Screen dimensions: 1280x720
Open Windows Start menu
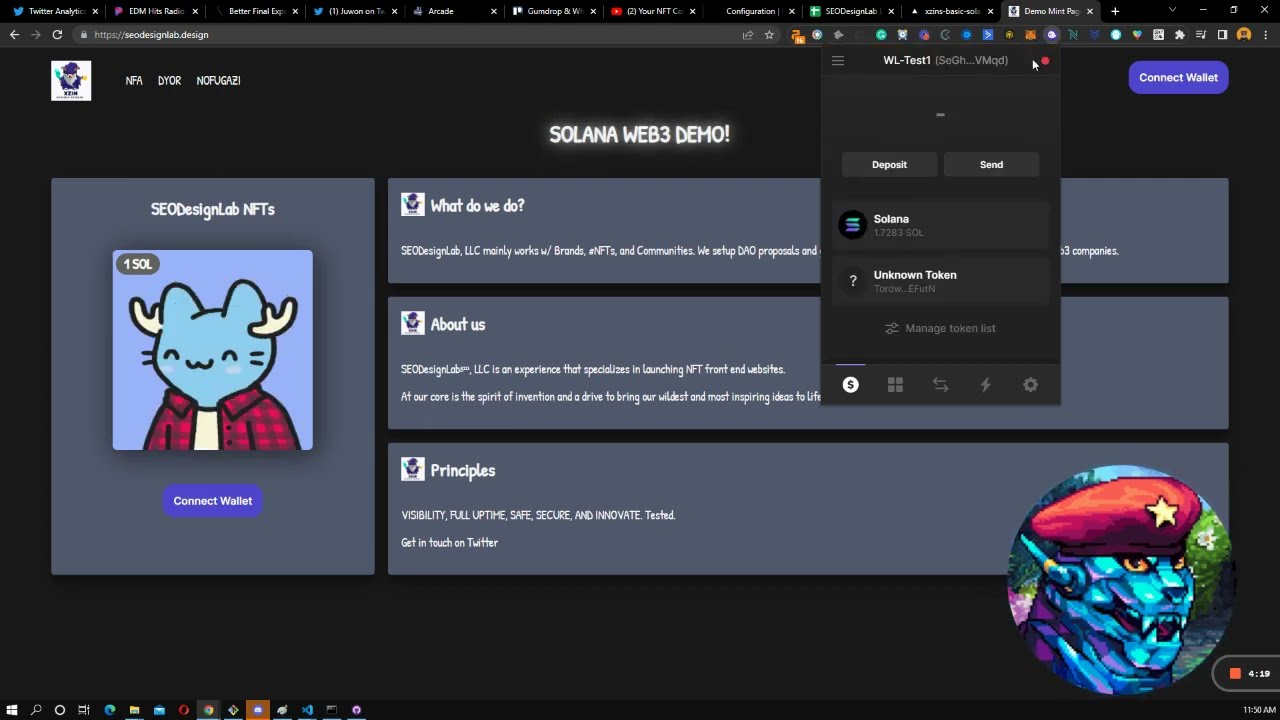(12, 710)
